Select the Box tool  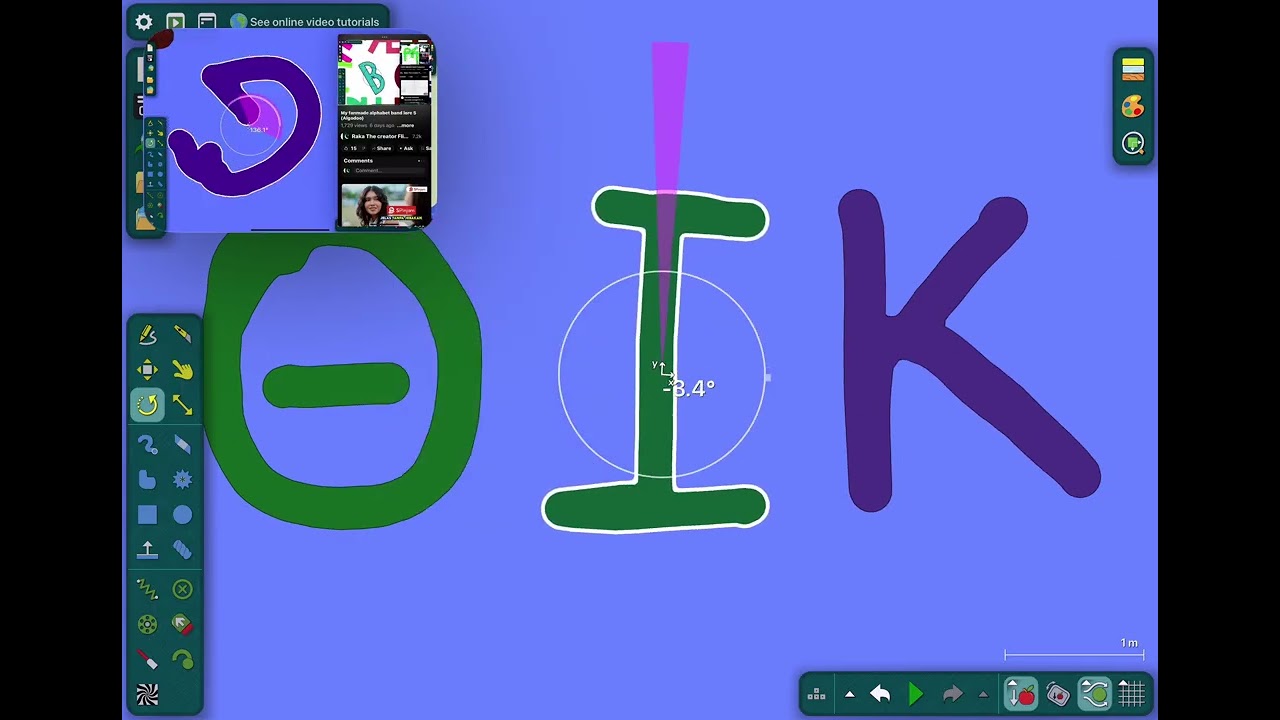pos(147,515)
